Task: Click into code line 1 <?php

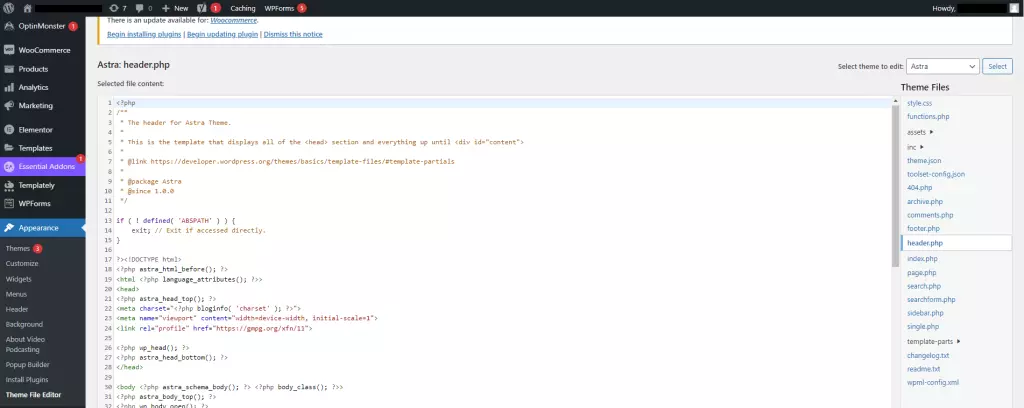Action: click(x=126, y=103)
